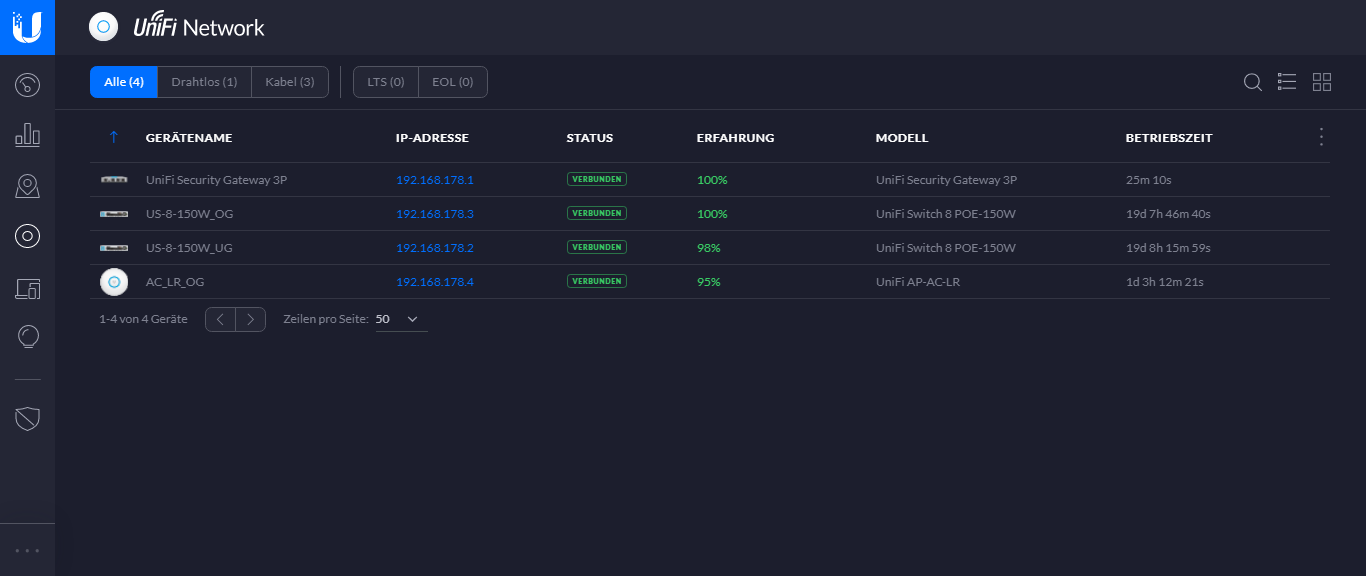Click the 95% experience value

pyautogui.click(x=709, y=282)
